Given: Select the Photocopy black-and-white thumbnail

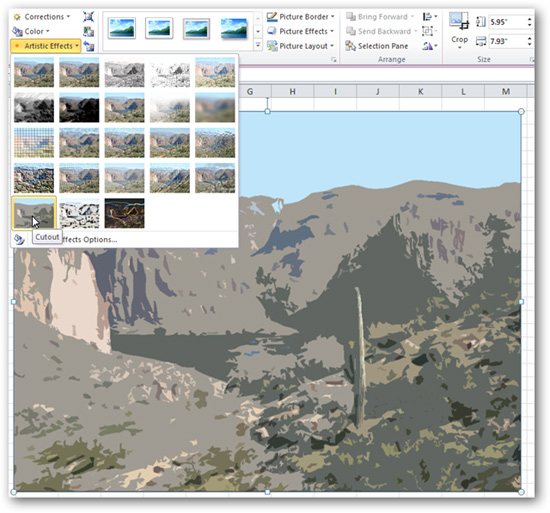Looking at the screenshot, I should click(79, 213).
